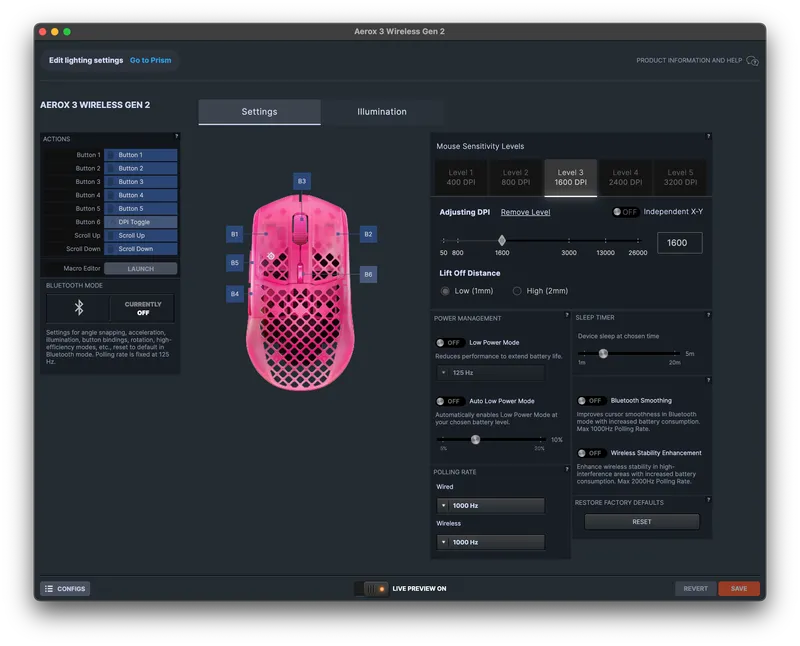
Task: Open Scroll Up action assignment
Action: pyautogui.click(x=141, y=235)
